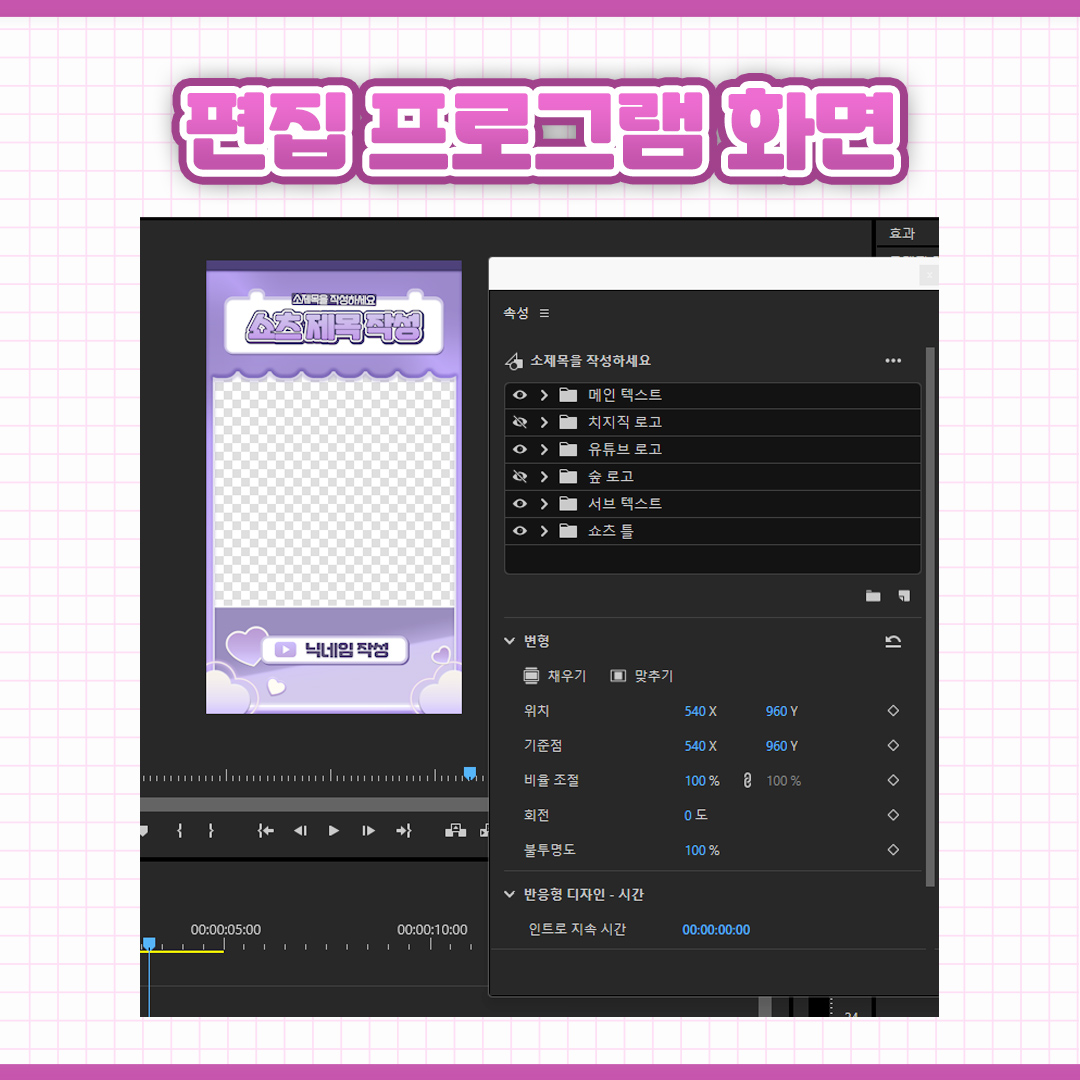Expand the 유튜브 로고 folder chevron
Screen dimensions: 1080x1080
544,449
